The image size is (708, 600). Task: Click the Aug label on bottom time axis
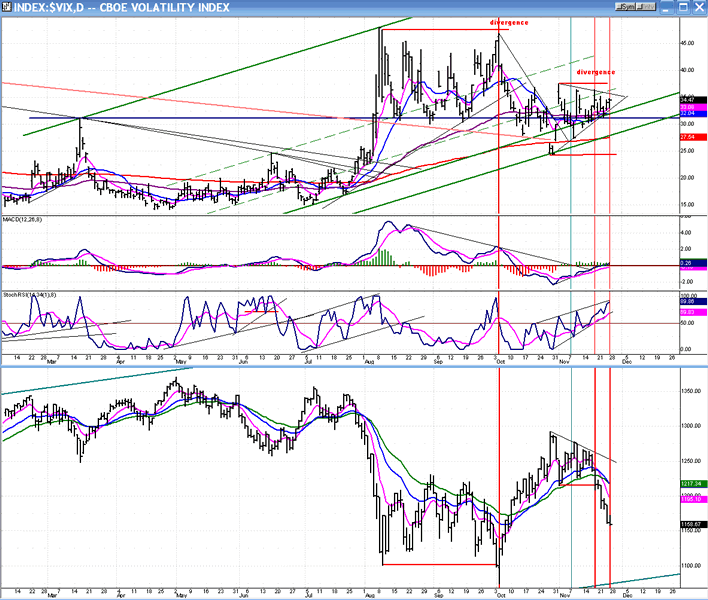coord(370,594)
